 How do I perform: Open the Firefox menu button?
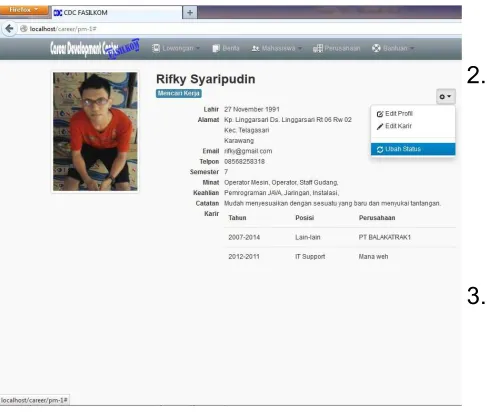pos(23,10)
